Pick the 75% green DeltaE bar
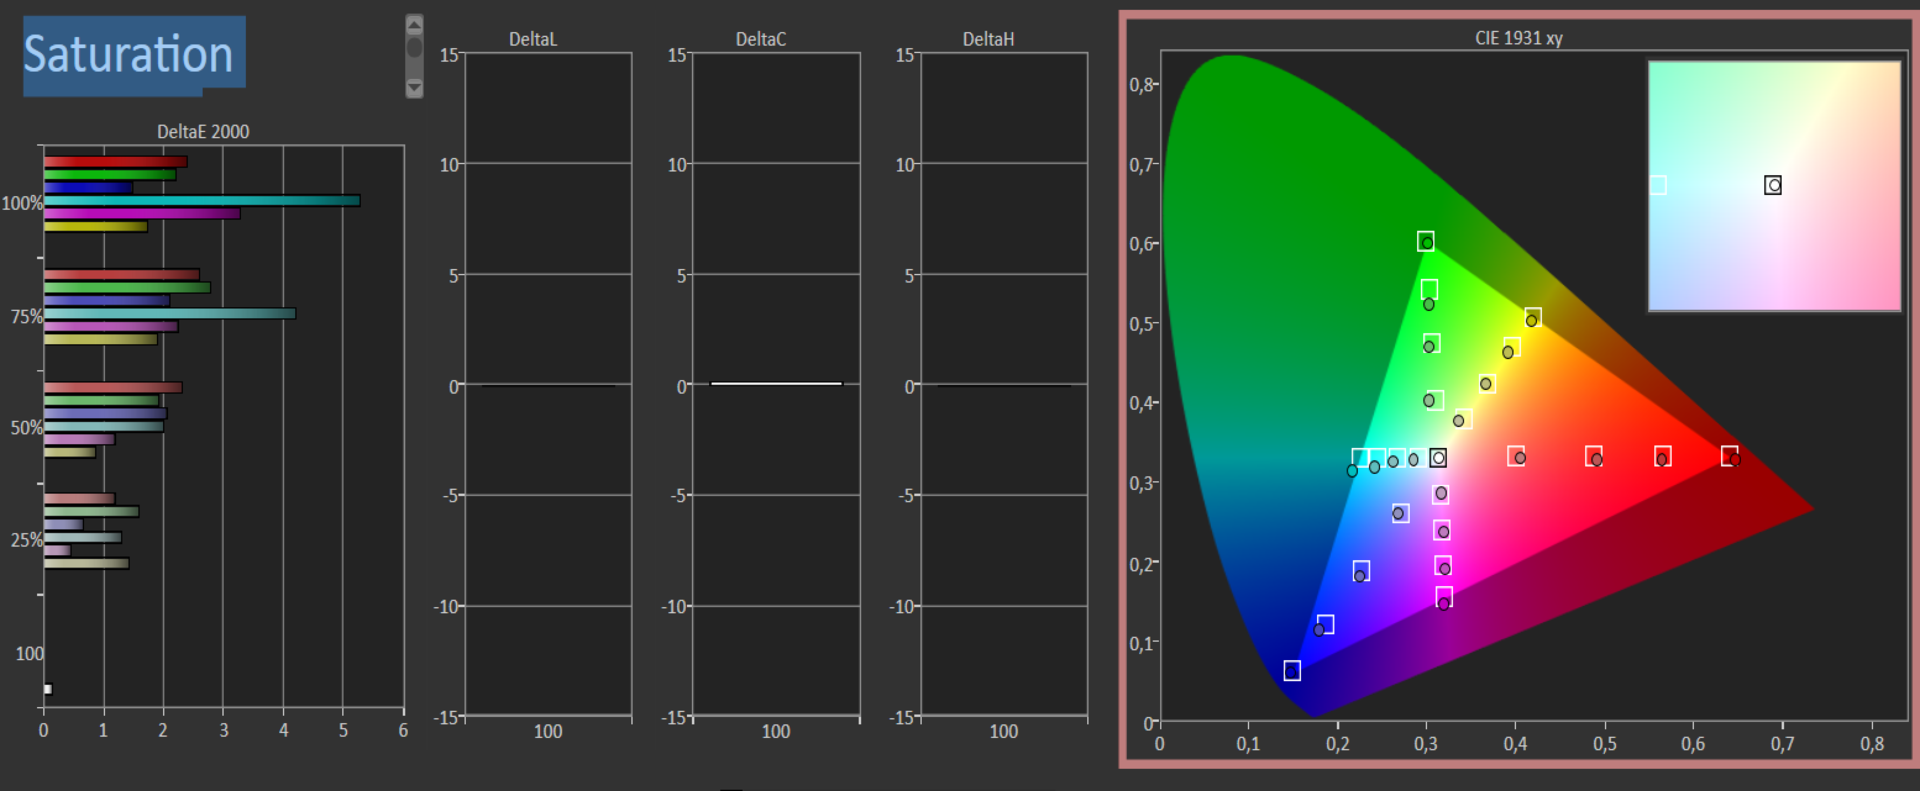 (x=127, y=288)
